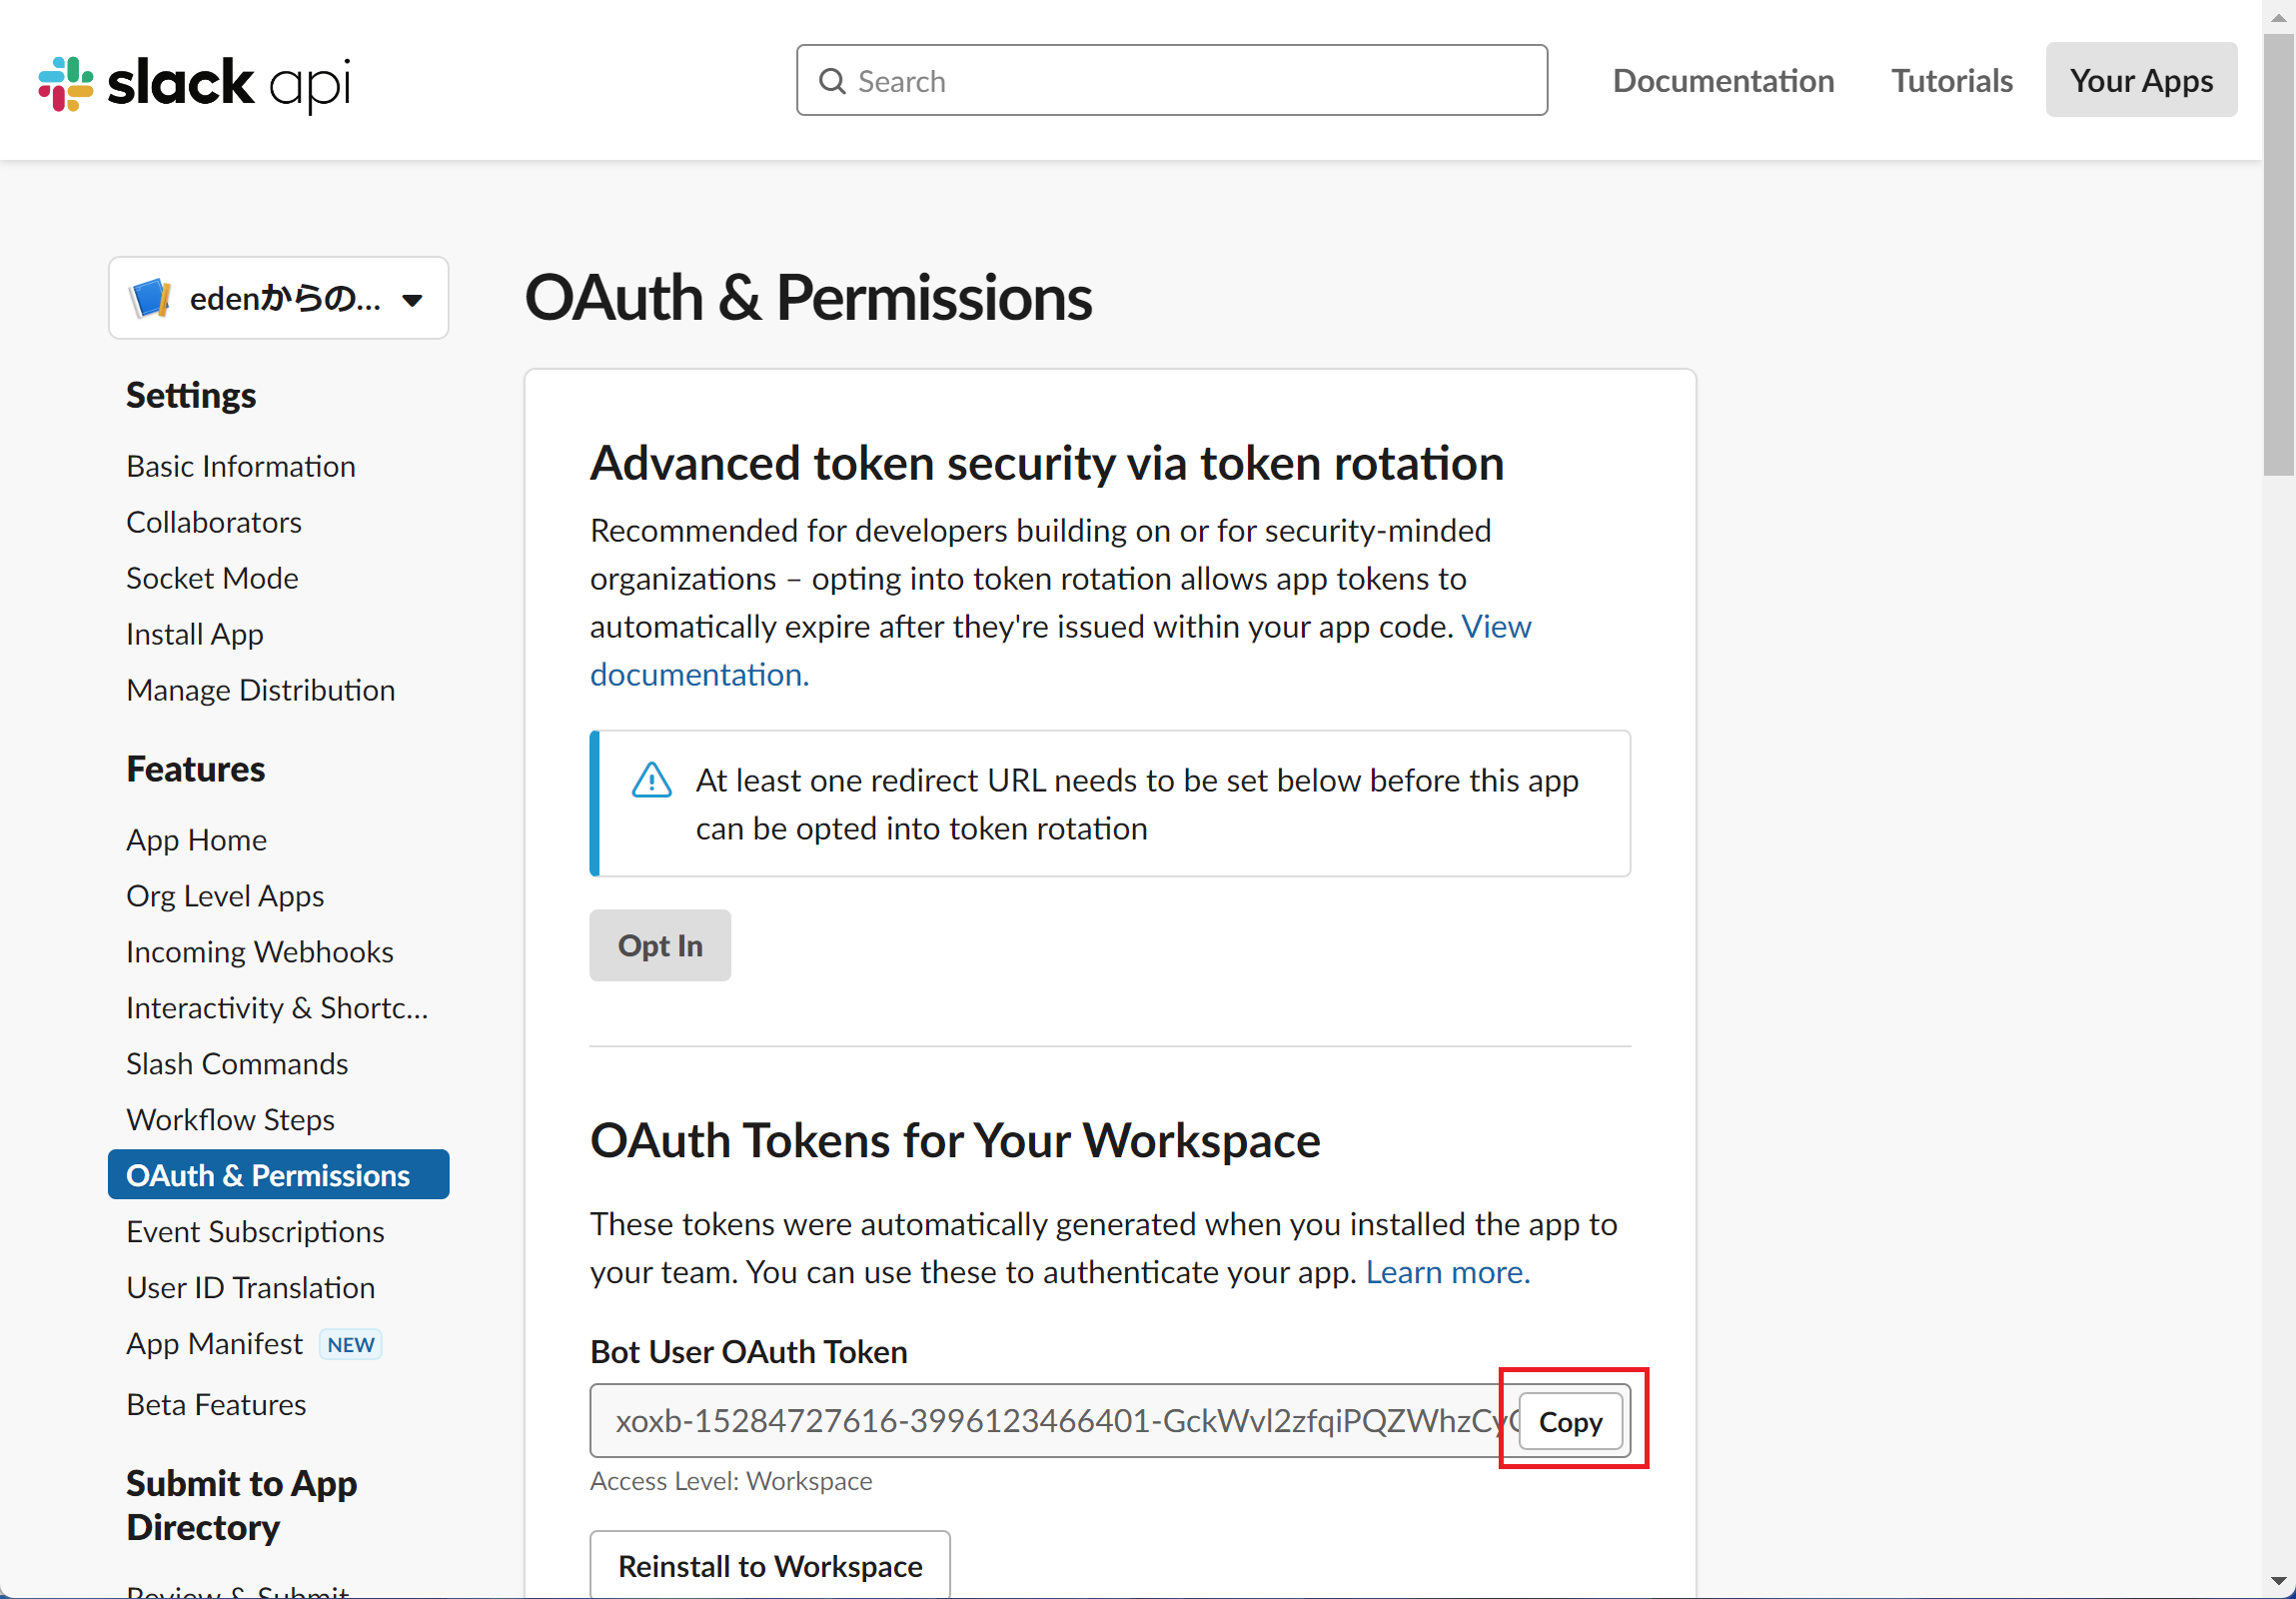Open Workflow Steps
Screen dimensions: 2296x1599
[230, 1120]
